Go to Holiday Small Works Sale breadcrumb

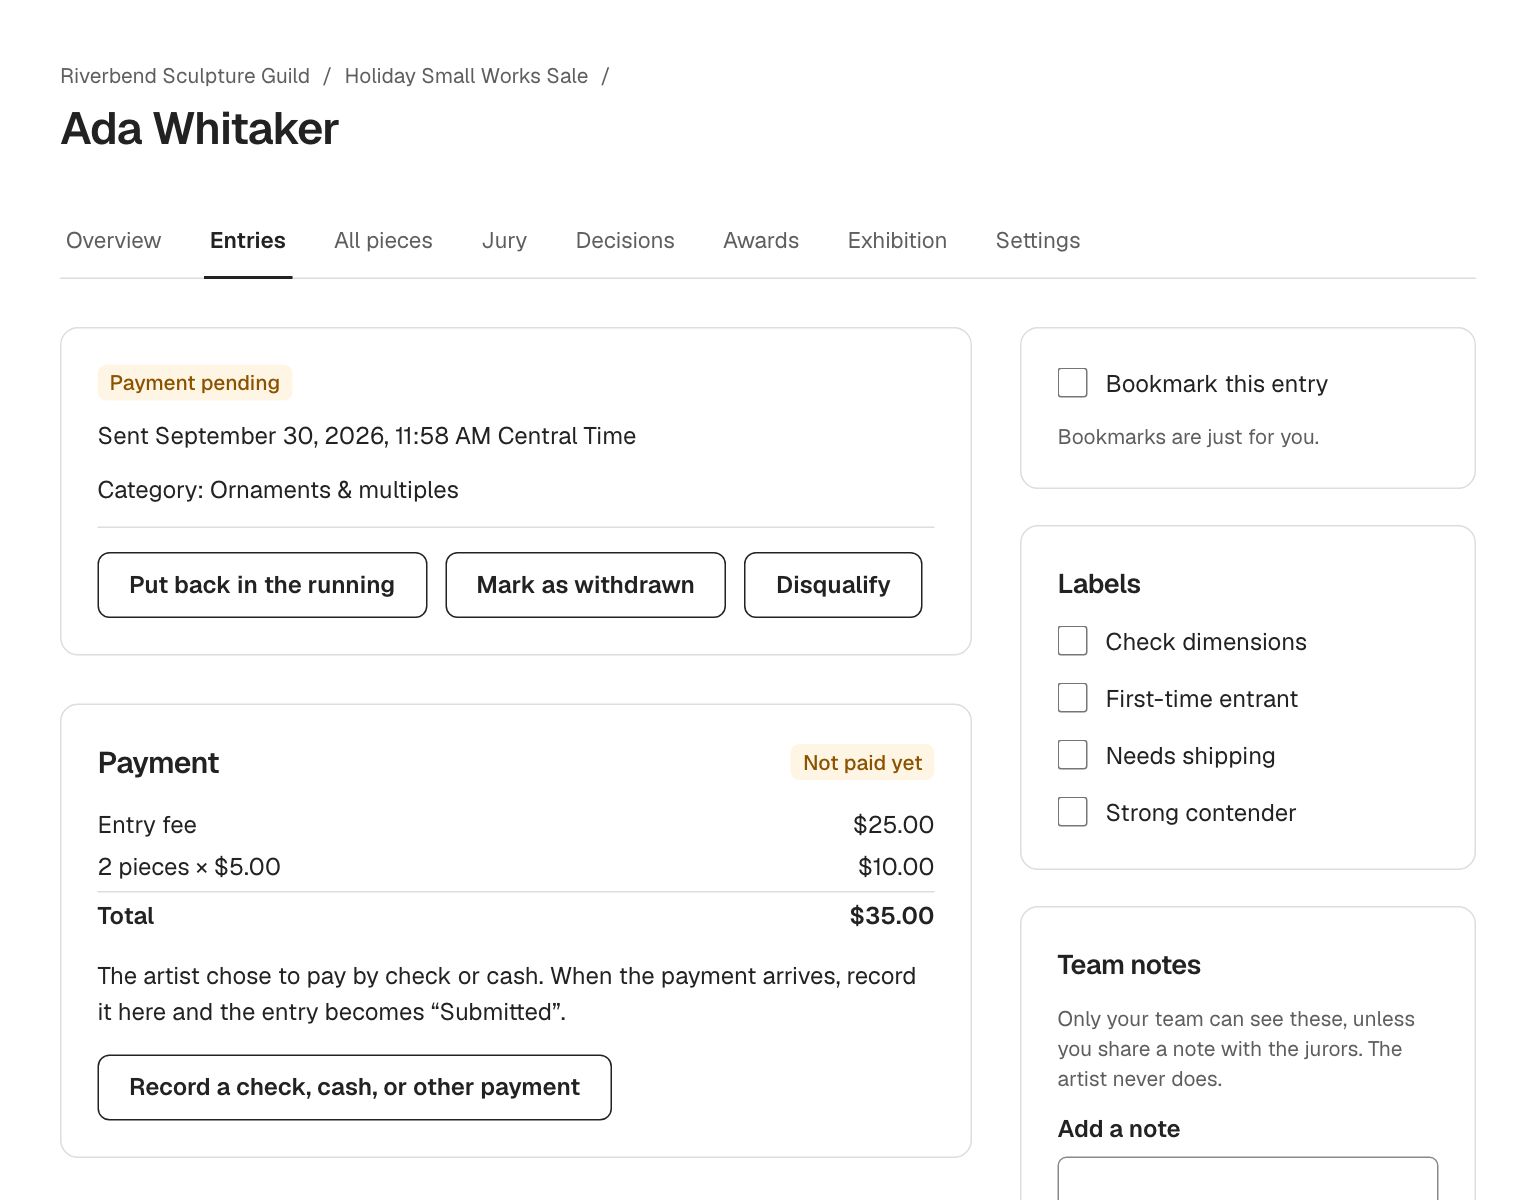(x=466, y=76)
